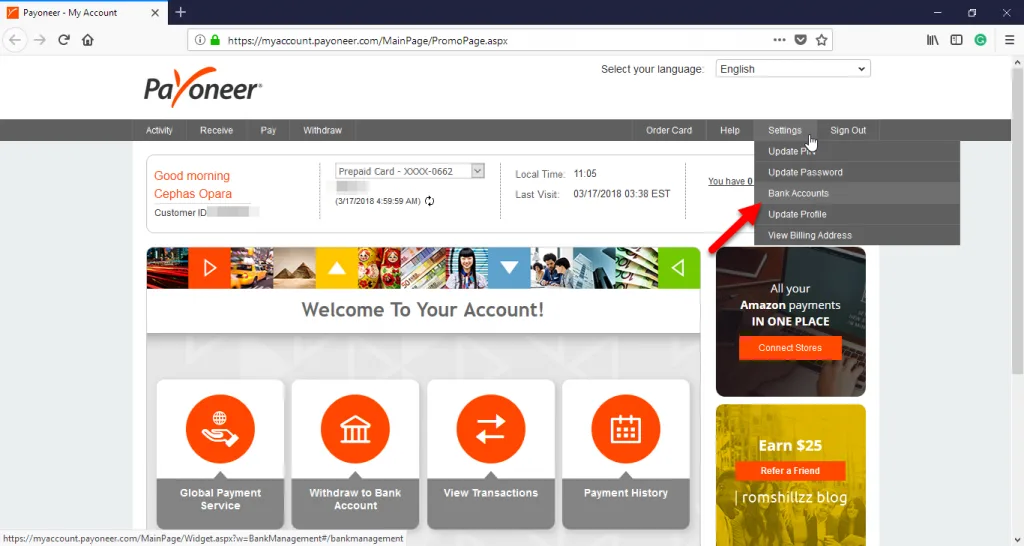Save page to Pocket icon
Viewport: 1024px width, 546px height.
[x=800, y=40]
